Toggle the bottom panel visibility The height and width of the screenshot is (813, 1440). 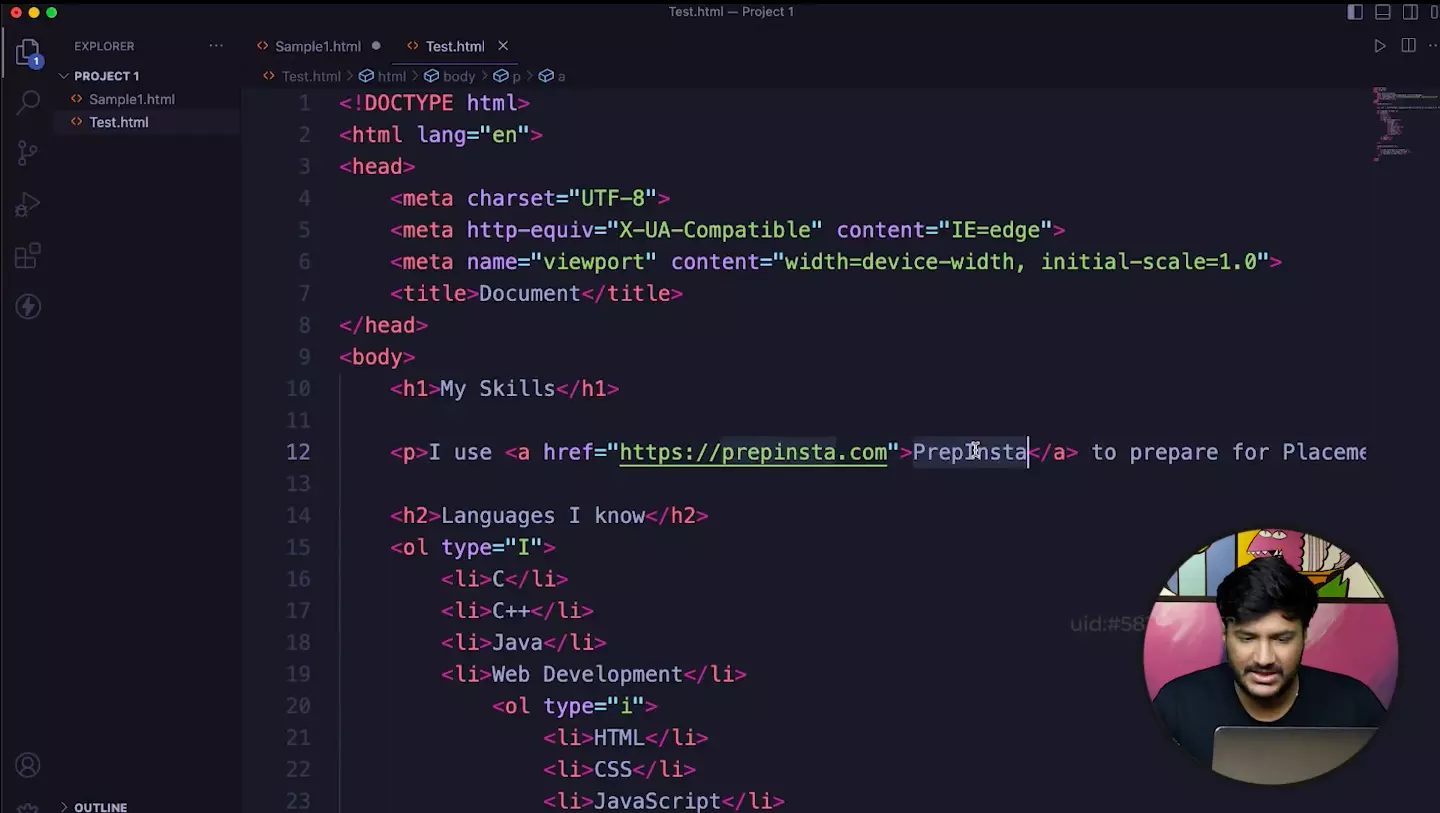1383,12
